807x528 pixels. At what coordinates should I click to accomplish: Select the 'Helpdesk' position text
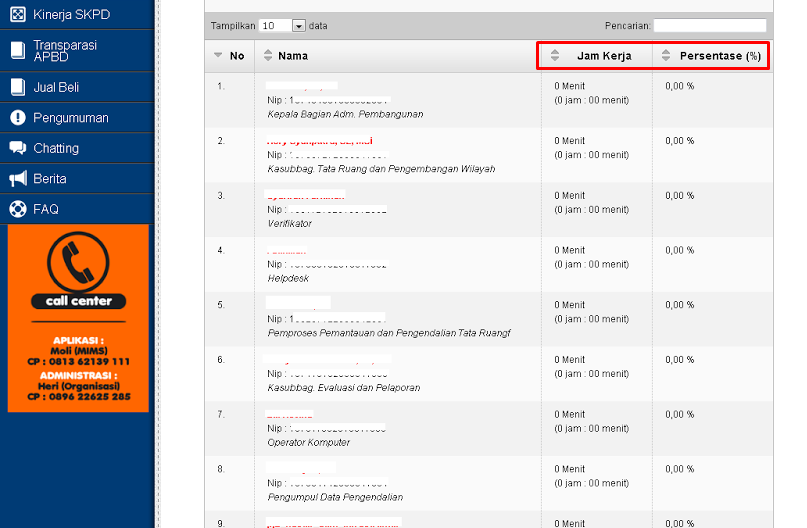point(288,278)
